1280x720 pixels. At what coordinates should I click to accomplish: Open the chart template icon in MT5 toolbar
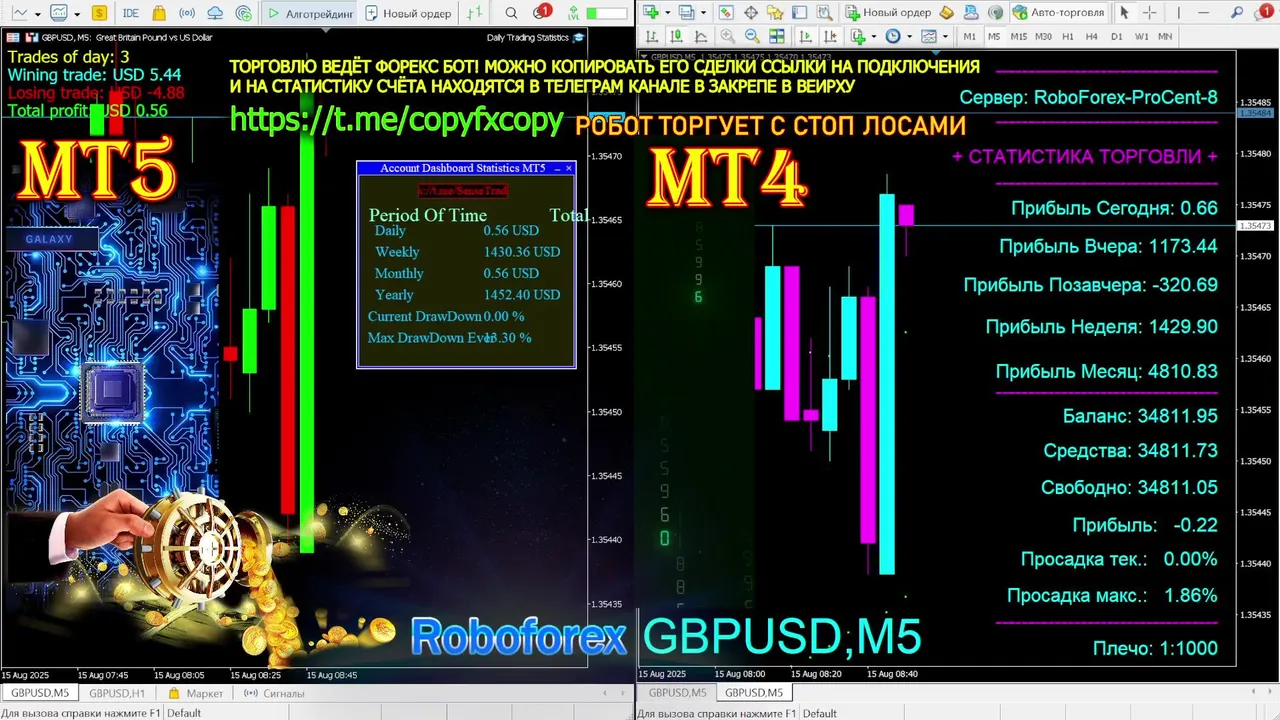coord(59,13)
